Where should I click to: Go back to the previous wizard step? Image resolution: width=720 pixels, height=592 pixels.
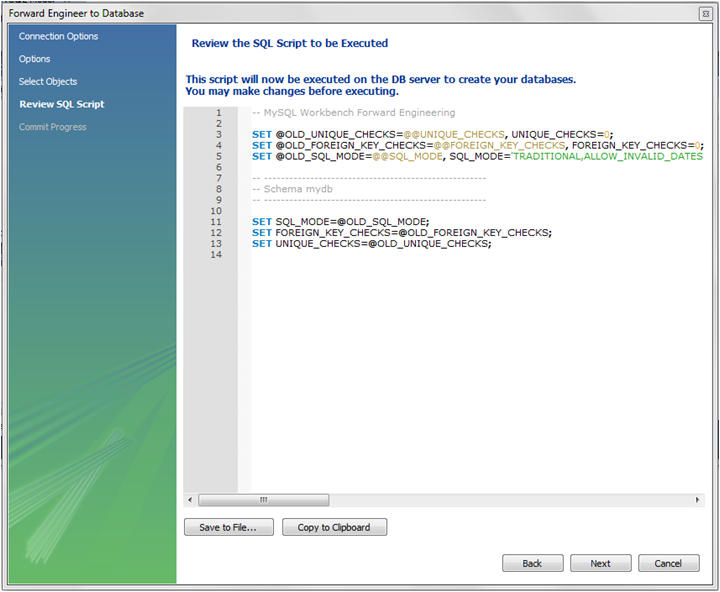[x=532, y=563]
